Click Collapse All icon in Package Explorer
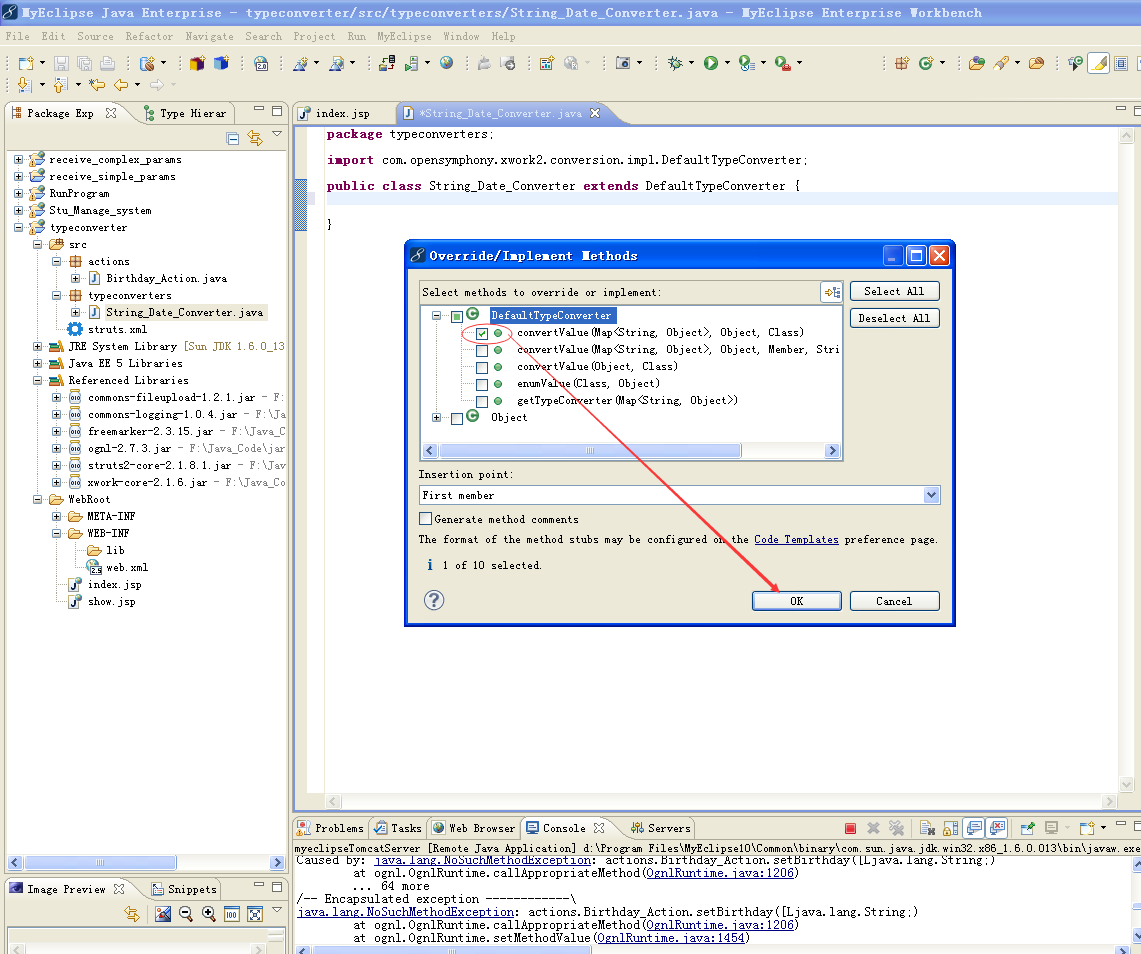Screen dimensions: 1141x954 pyautogui.click(x=233, y=138)
